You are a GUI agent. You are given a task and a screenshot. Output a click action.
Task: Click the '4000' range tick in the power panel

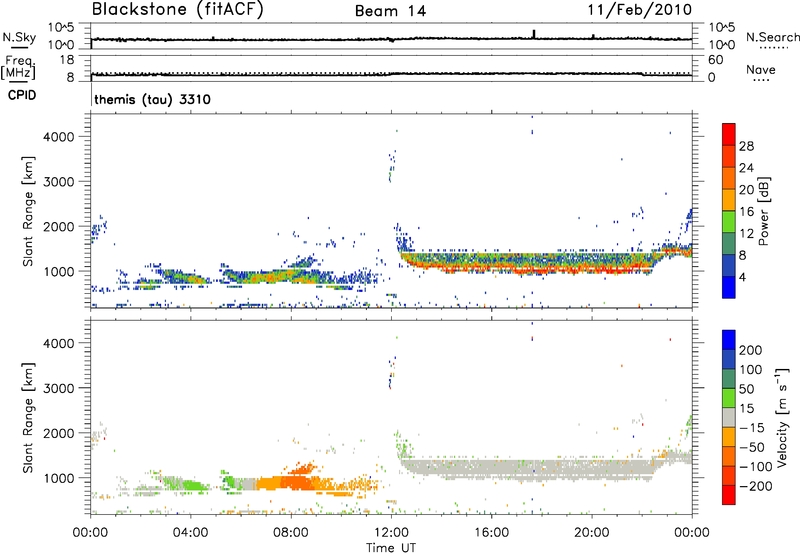[x=59, y=137]
